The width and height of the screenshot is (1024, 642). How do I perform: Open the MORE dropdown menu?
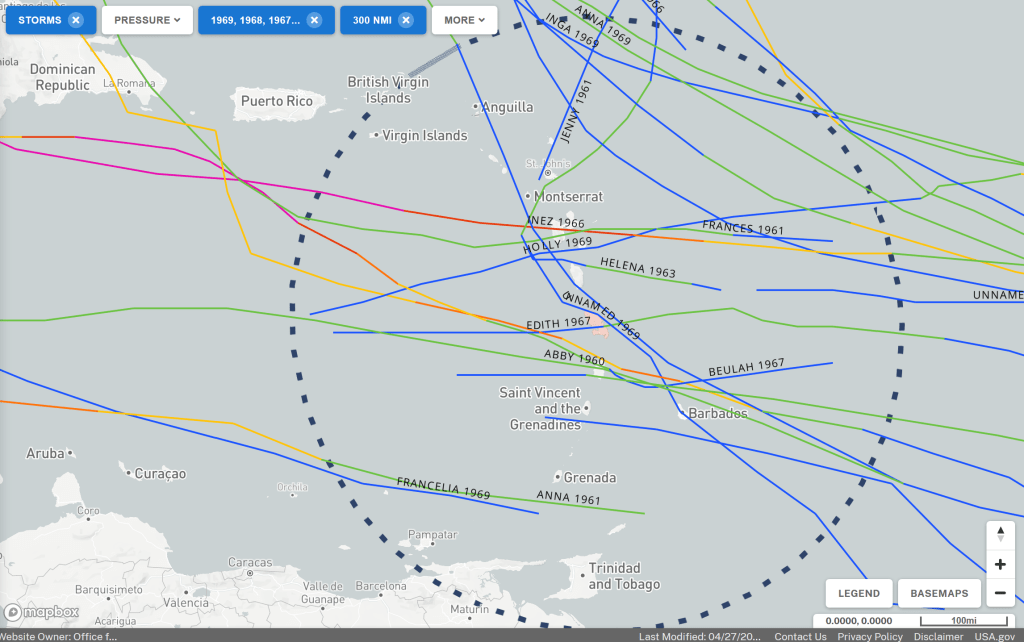[x=464, y=20]
